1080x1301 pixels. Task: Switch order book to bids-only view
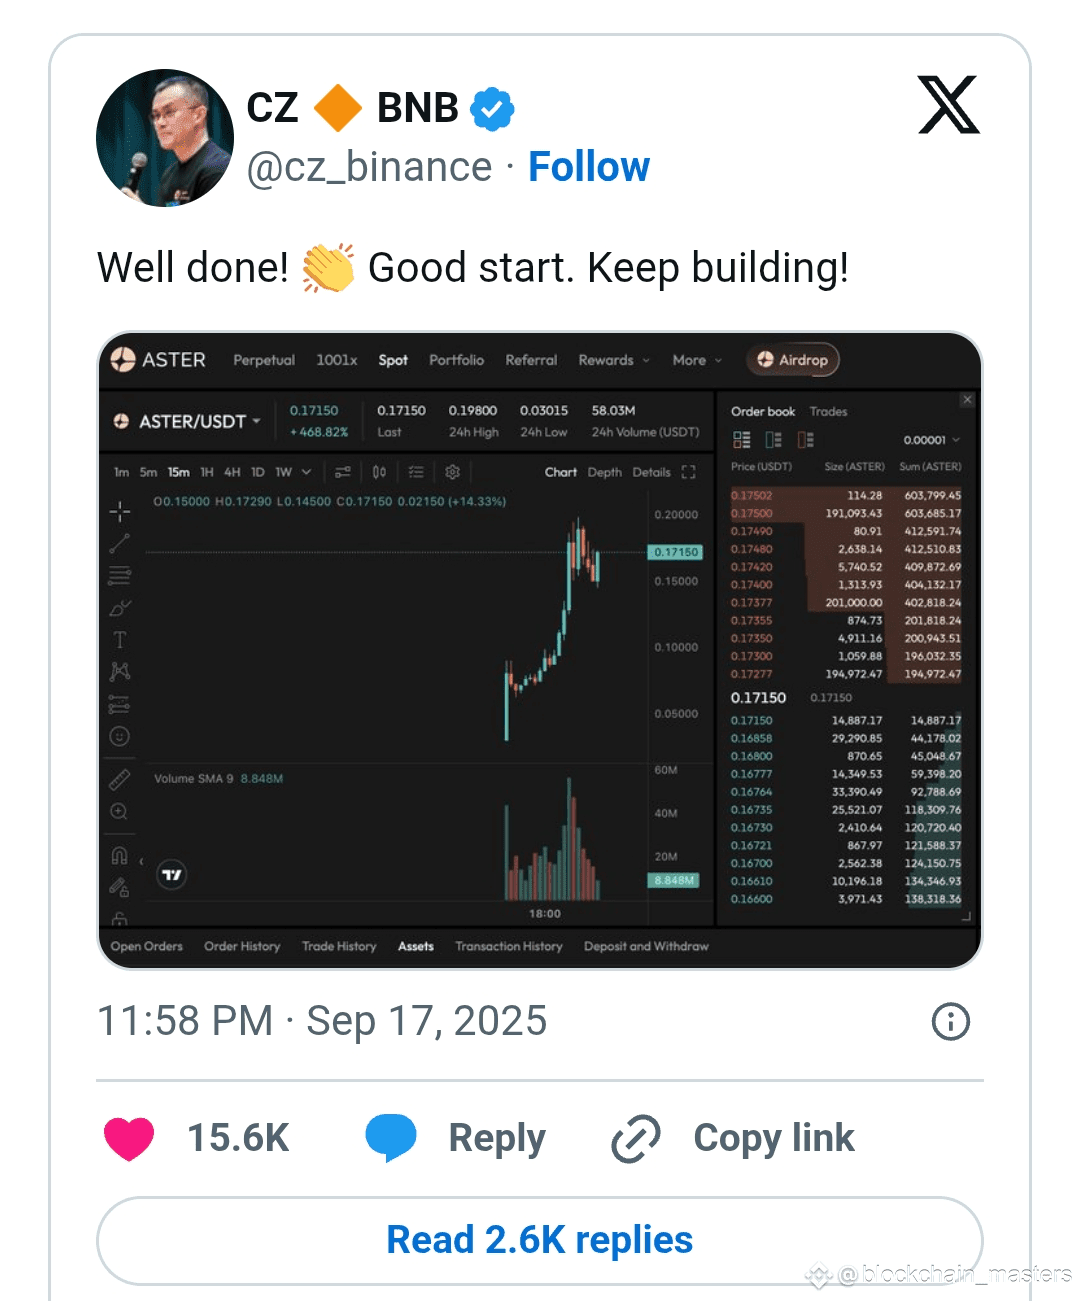[x=773, y=440]
